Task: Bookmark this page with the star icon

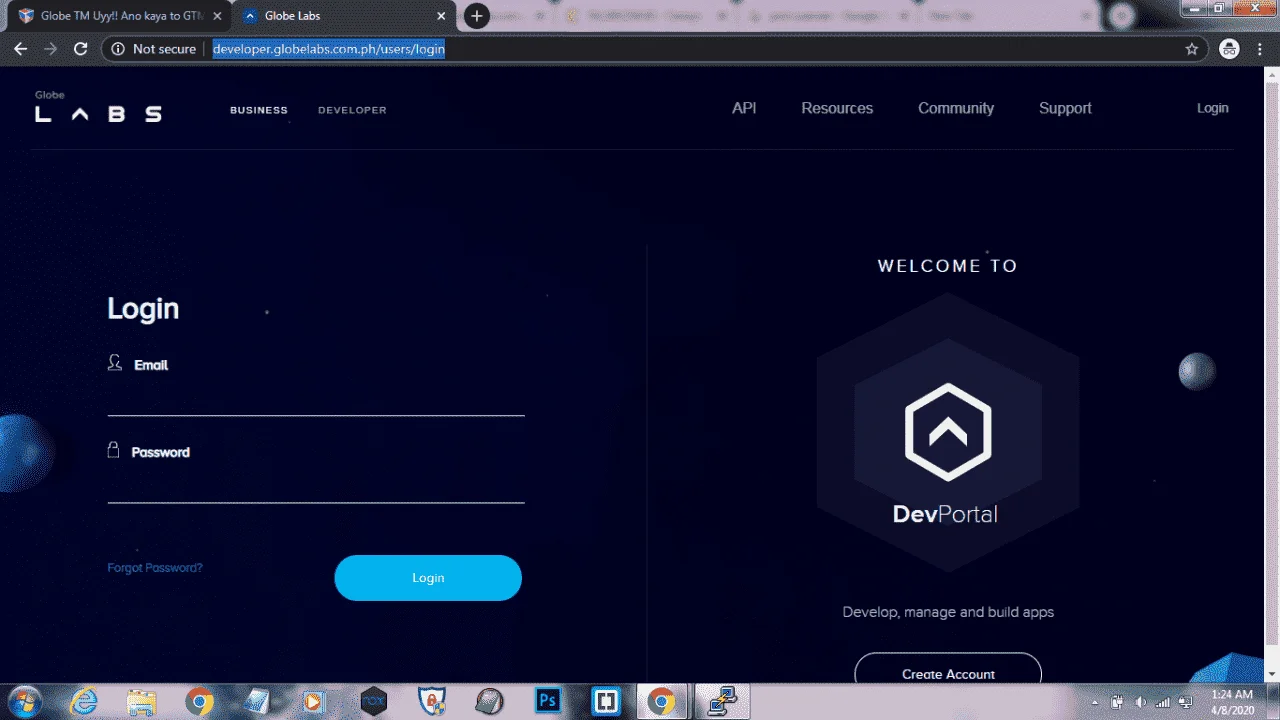Action: pos(1191,49)
